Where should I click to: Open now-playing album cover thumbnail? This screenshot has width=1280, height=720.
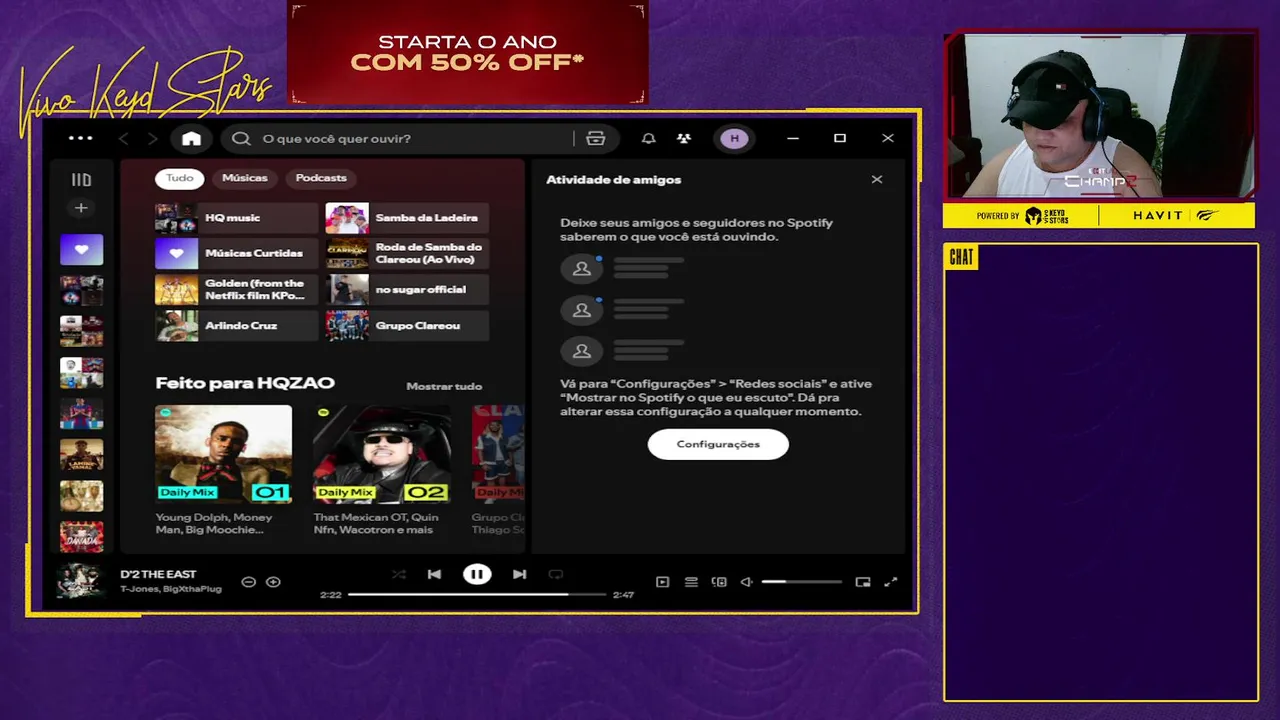click(x=80, y=581)
